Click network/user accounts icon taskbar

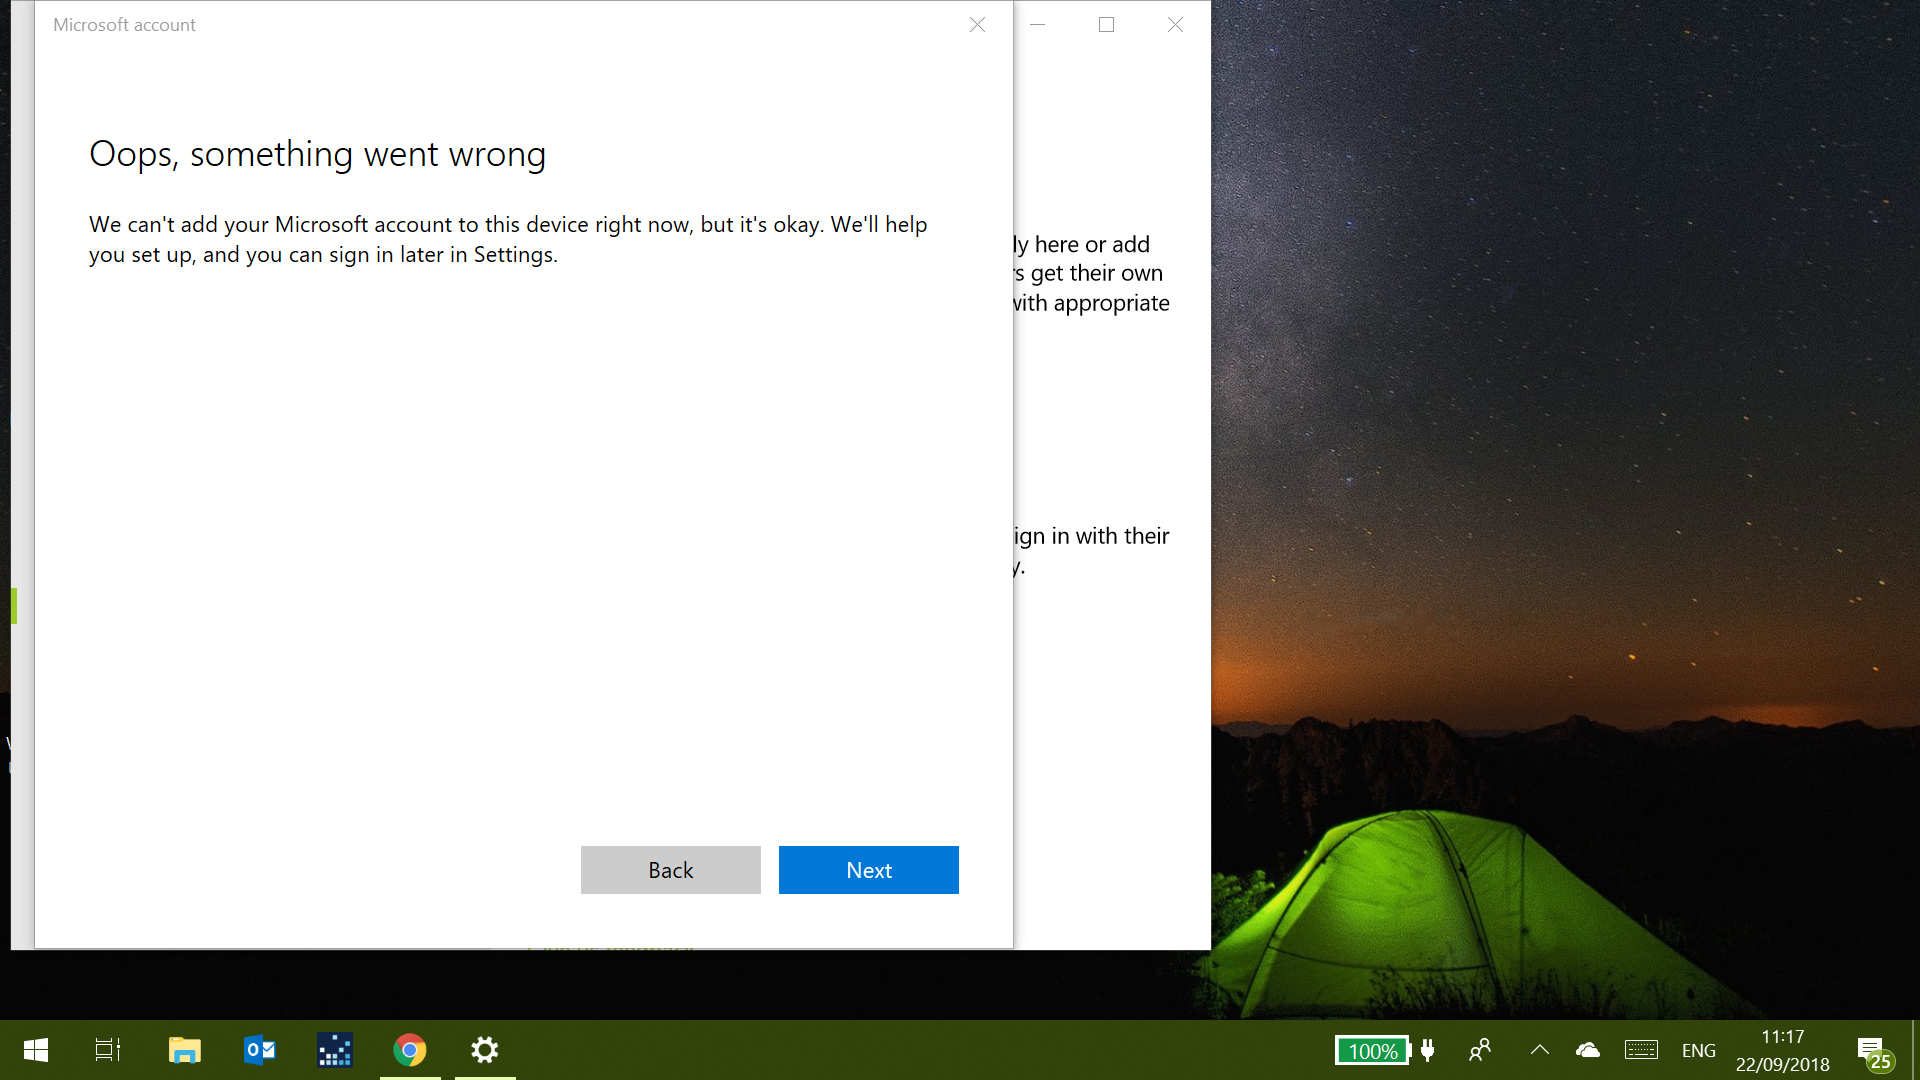(x=1480, y=1050)
